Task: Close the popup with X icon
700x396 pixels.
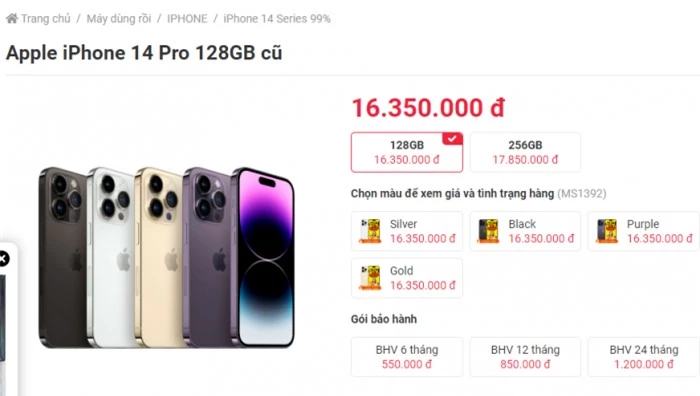Action: click(4, 258)
